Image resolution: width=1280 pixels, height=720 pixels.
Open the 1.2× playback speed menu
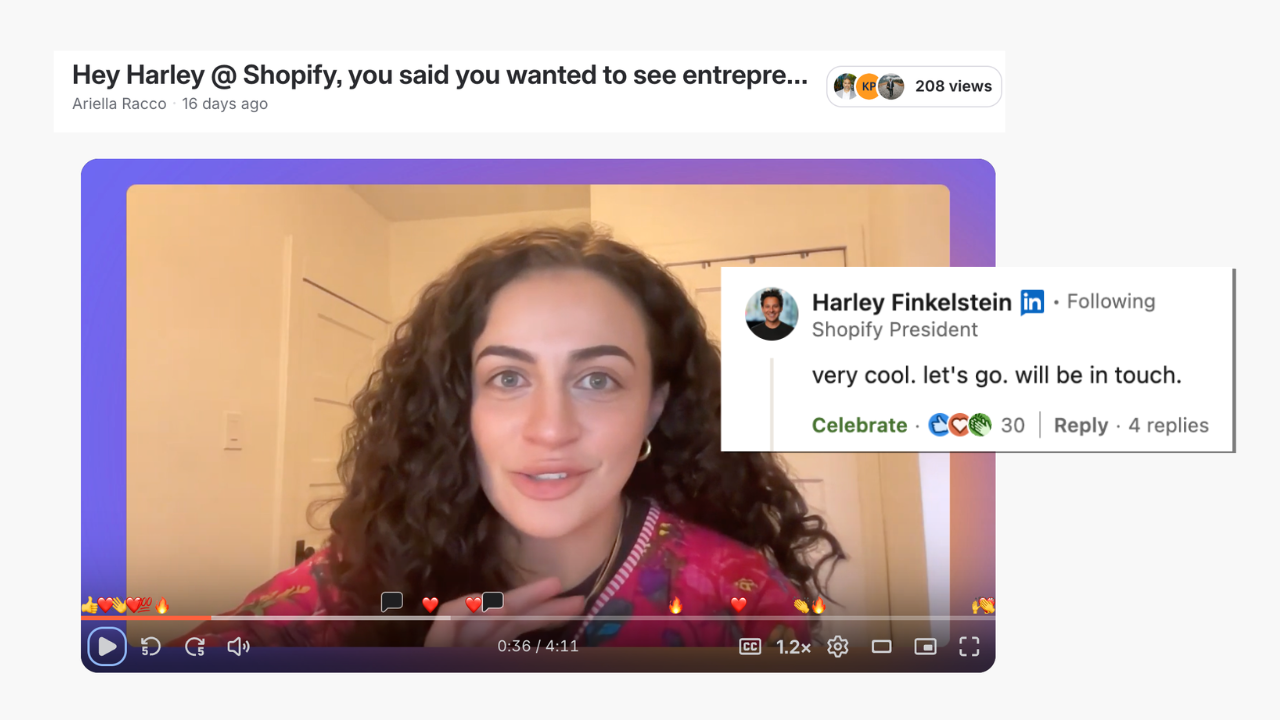[794, 647]
